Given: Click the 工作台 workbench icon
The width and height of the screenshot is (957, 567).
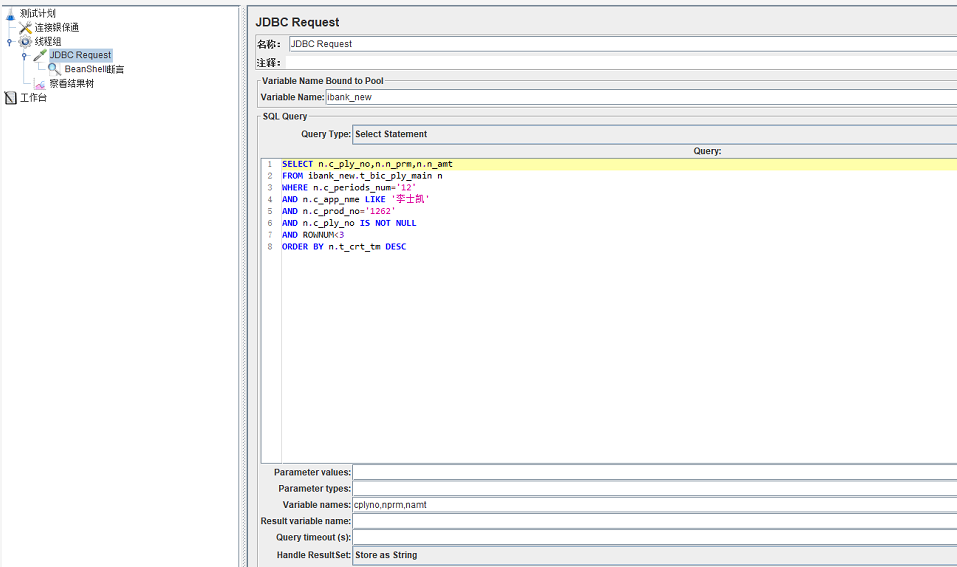Looking at the screenshot, I should tap(10, 98).
